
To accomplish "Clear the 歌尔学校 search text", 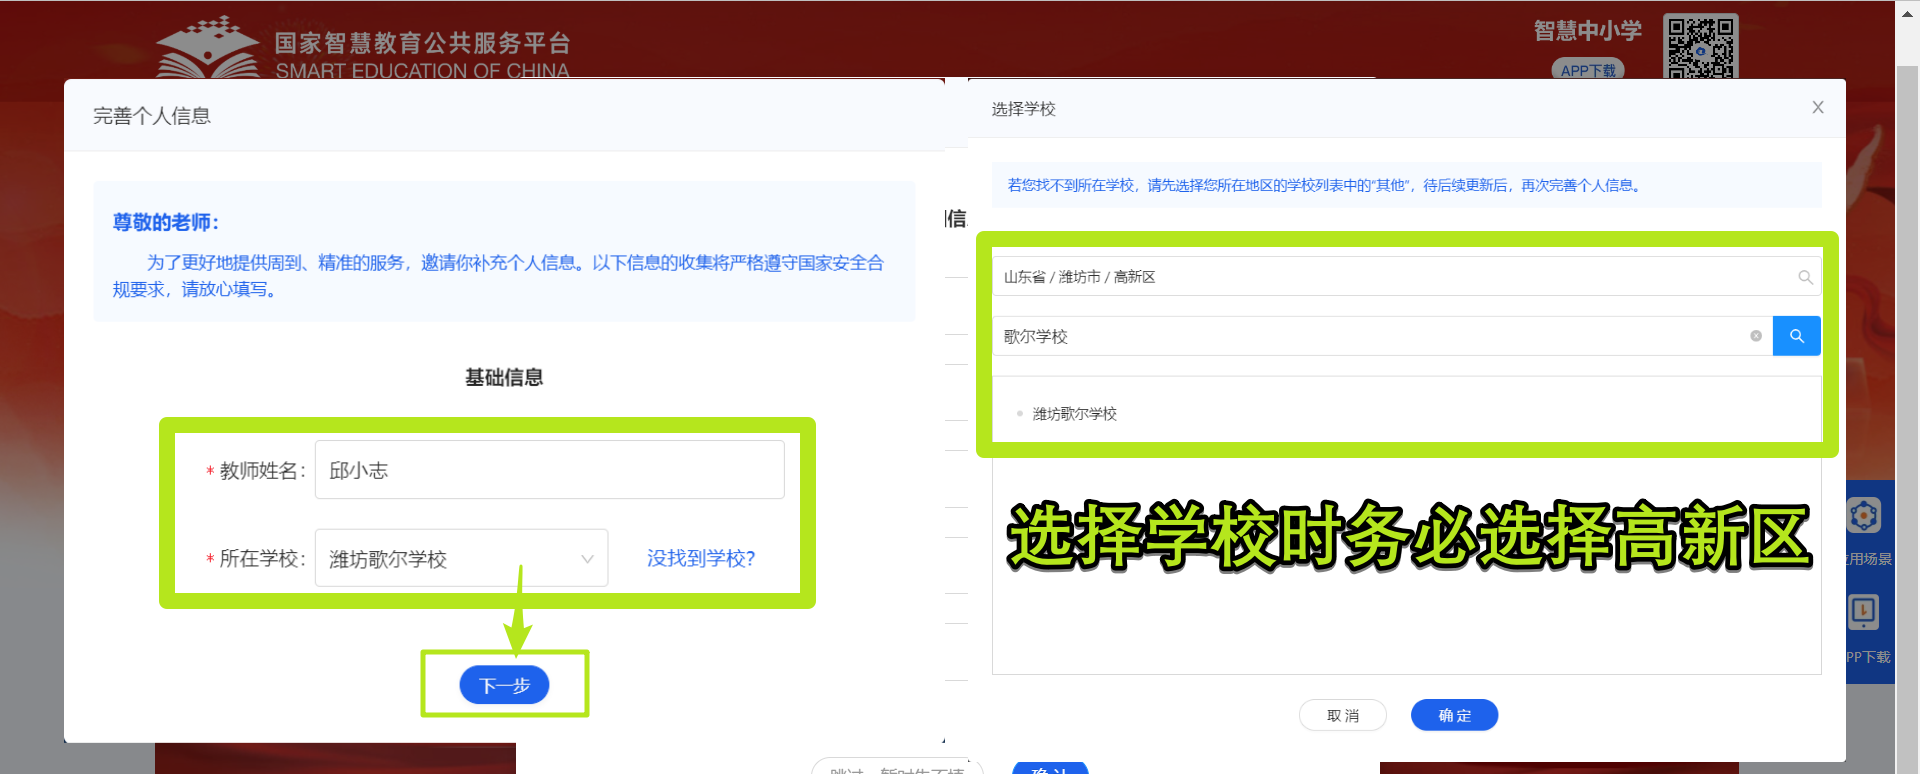I will (x=1755, y=336).
